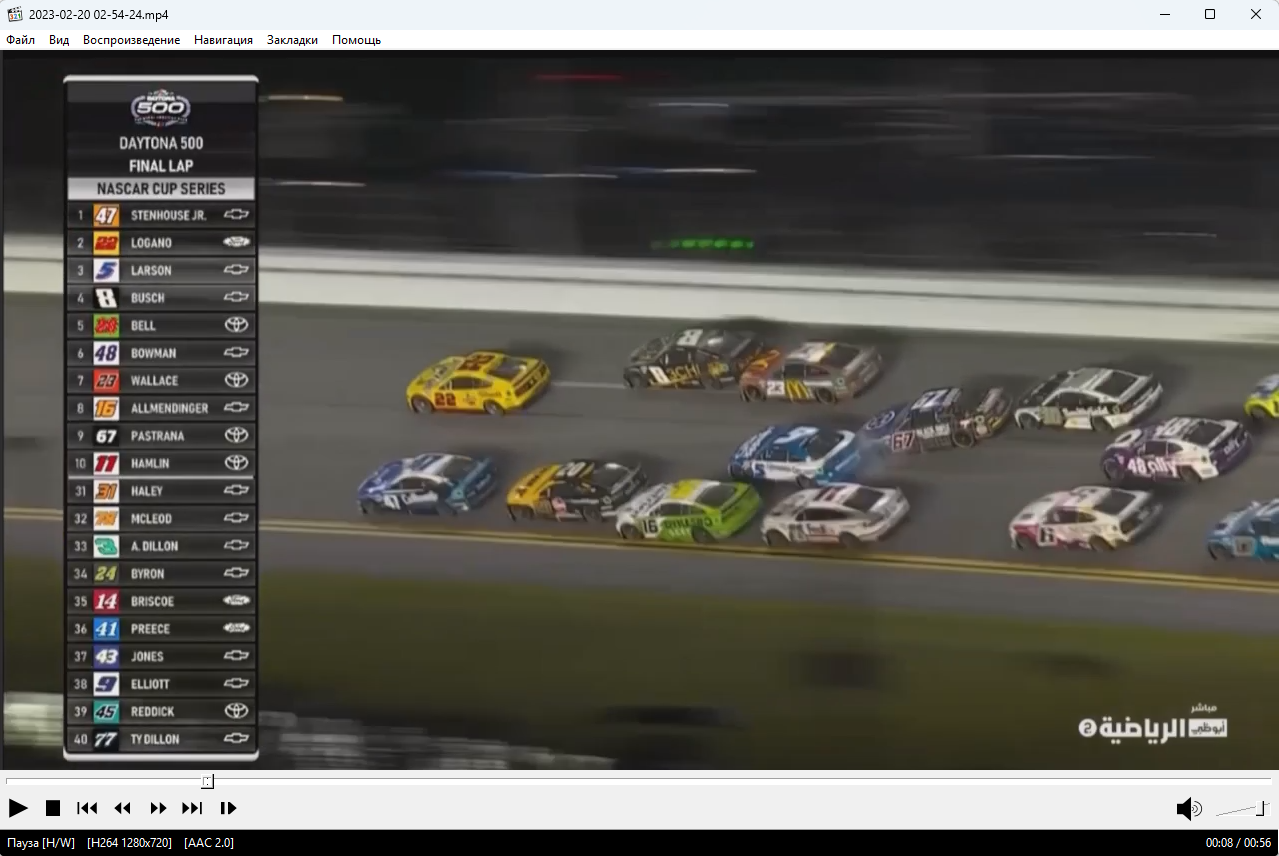The width and height of the screenshot is (1279, 856).
Task: Skip to the next file
Action: (192, 808)
